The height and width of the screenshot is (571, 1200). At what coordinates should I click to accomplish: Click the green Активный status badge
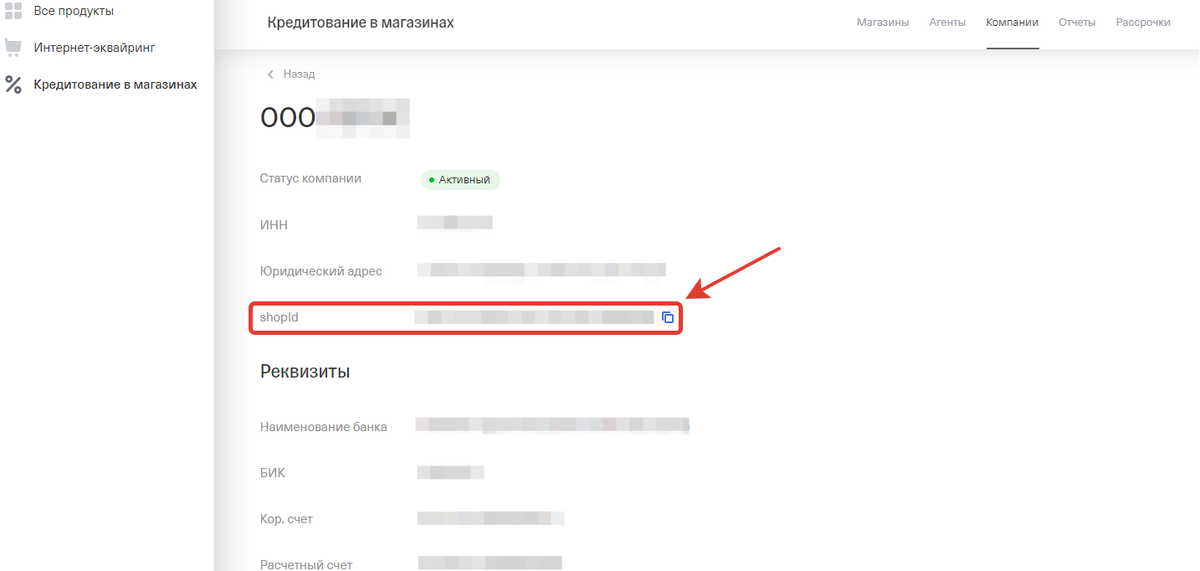[459, 180]
